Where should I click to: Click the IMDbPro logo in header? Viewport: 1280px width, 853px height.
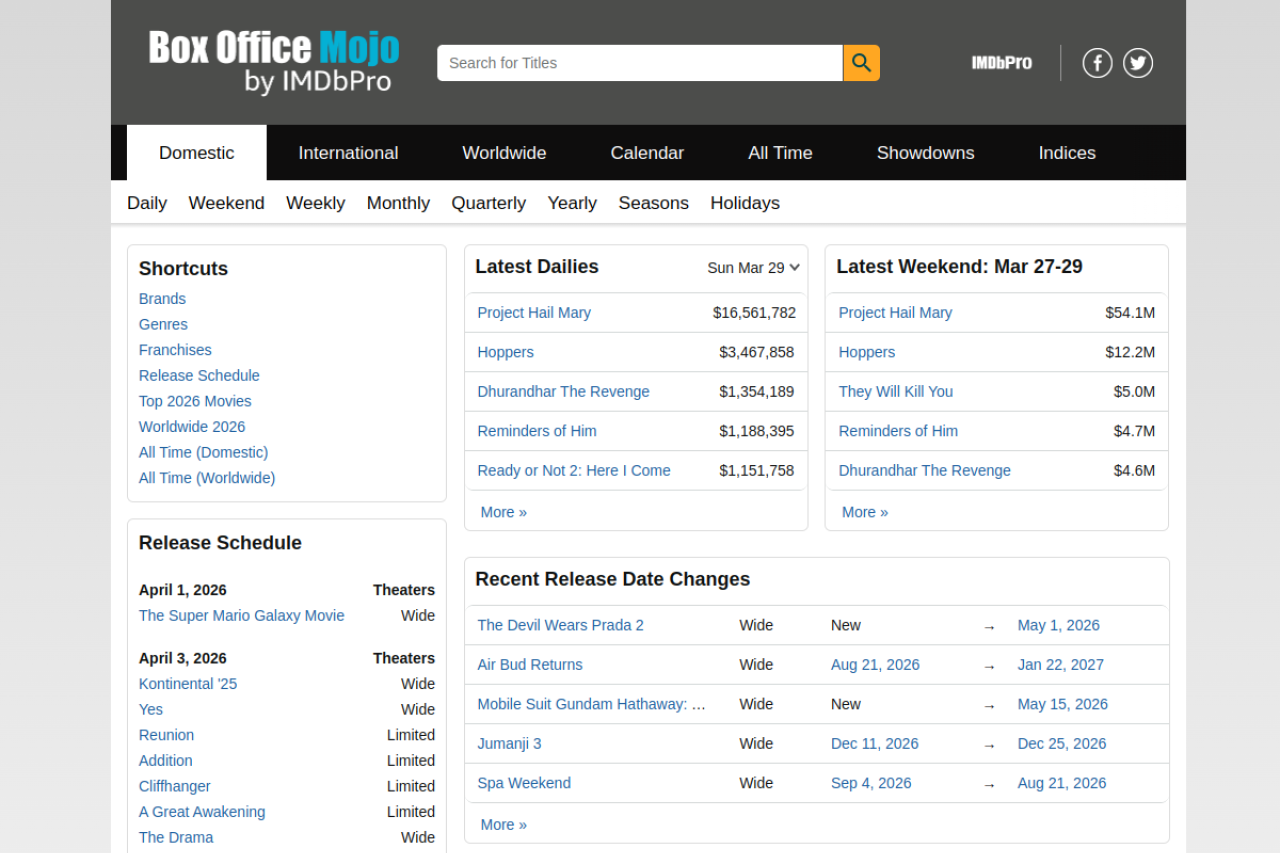(x=1001, y=63)
